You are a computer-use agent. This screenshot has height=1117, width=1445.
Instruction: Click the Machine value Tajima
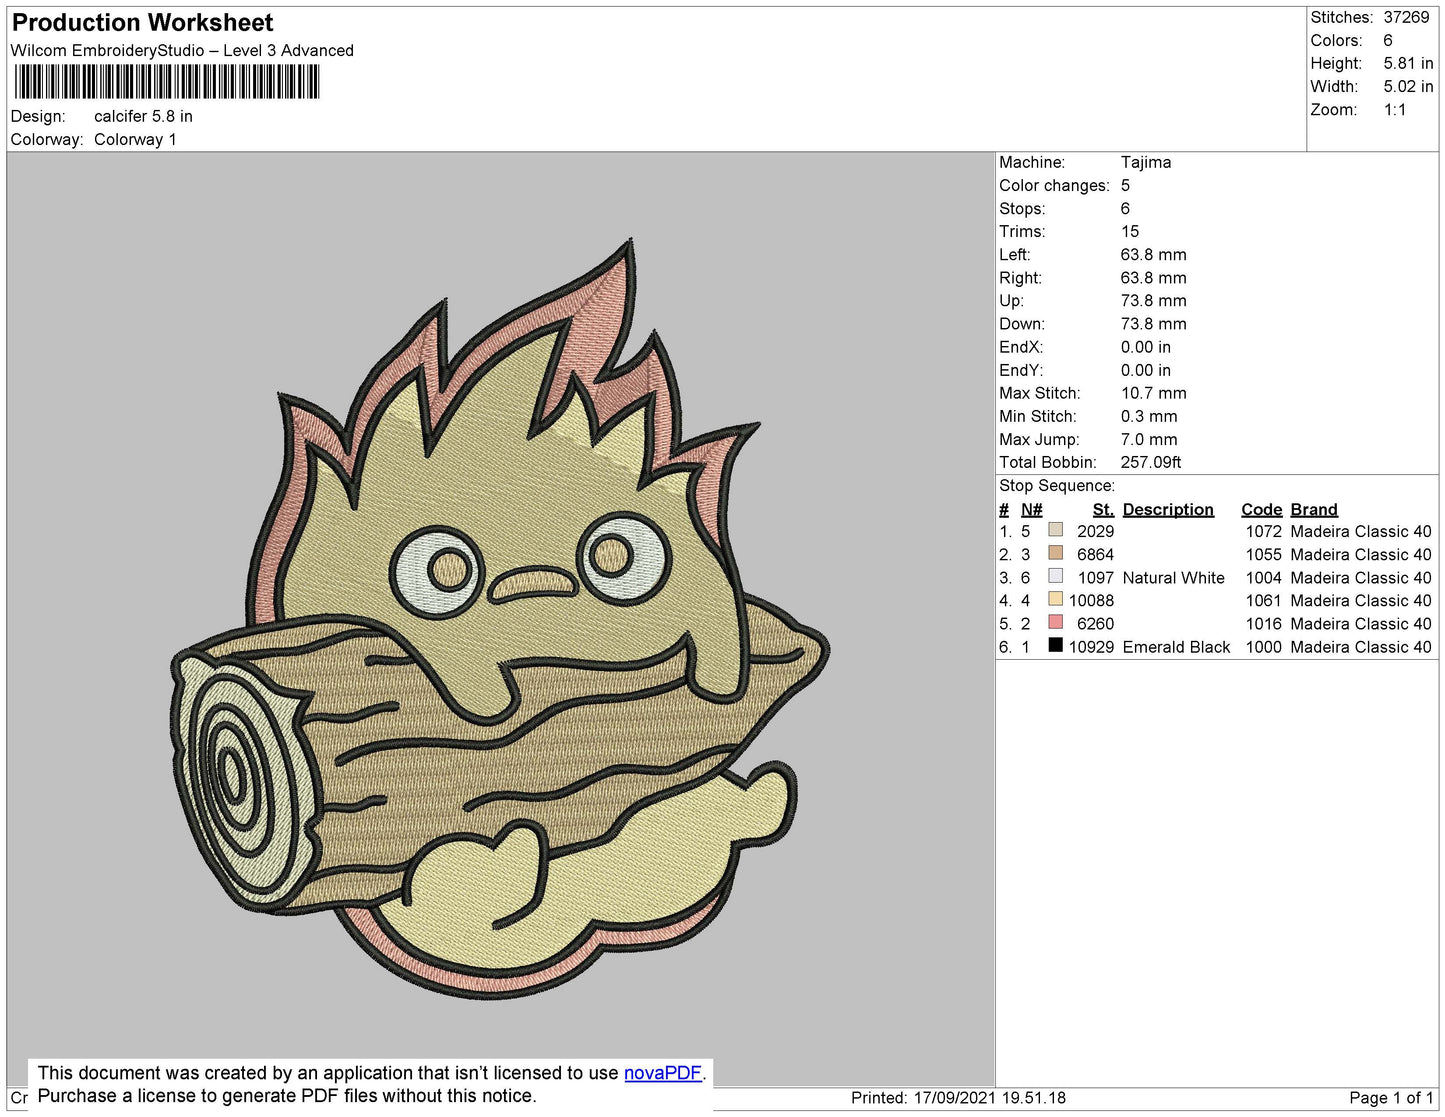tap(1145, 162)
